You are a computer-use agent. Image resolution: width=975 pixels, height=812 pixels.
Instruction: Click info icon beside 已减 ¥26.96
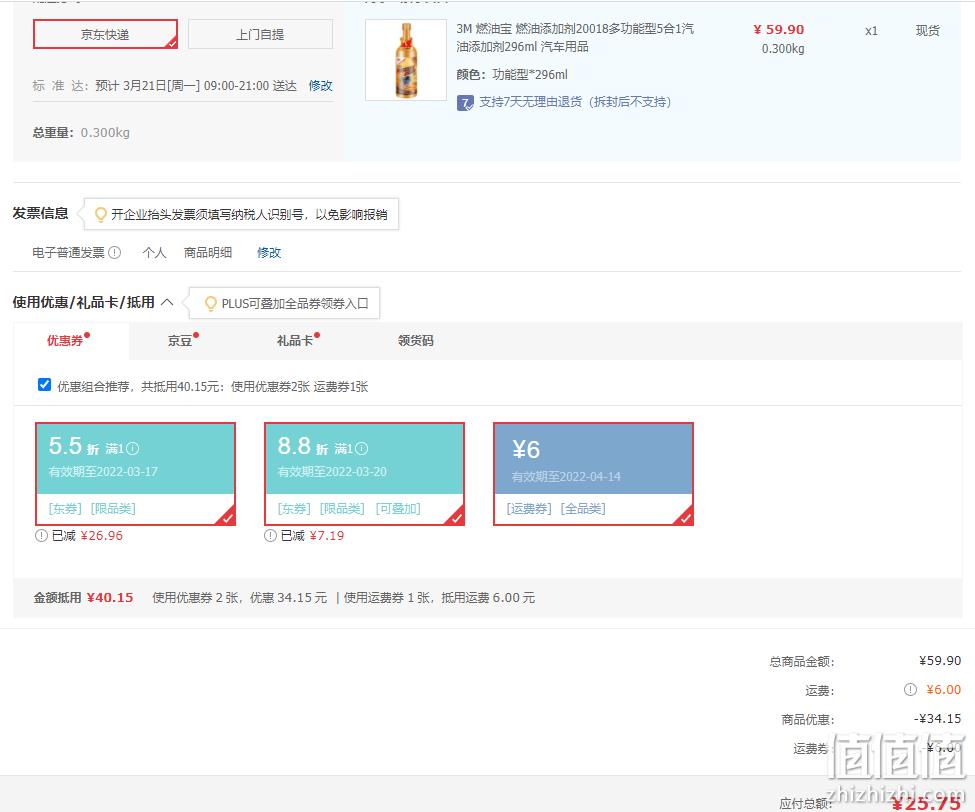(41, 535)
